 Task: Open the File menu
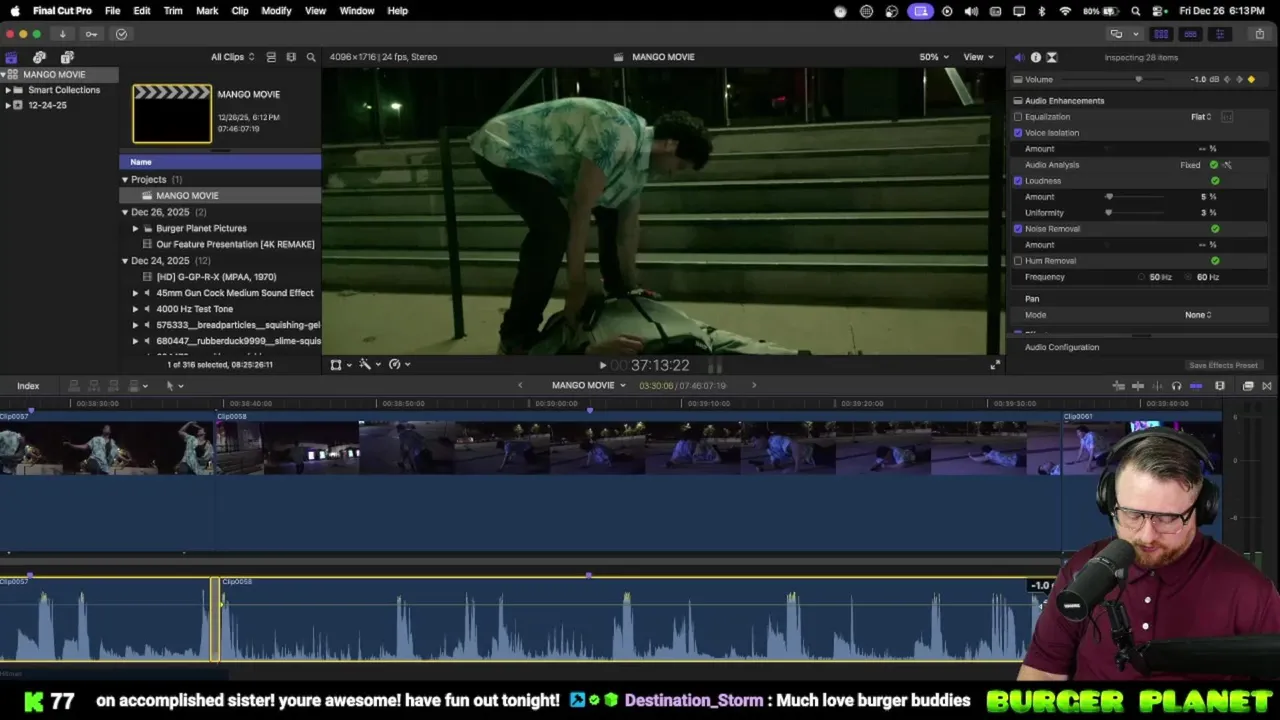[113, 11]
